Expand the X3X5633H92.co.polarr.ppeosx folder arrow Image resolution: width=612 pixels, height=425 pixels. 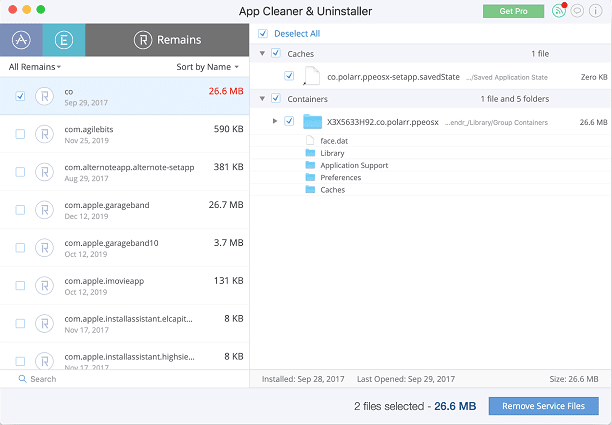pos(275,121)
